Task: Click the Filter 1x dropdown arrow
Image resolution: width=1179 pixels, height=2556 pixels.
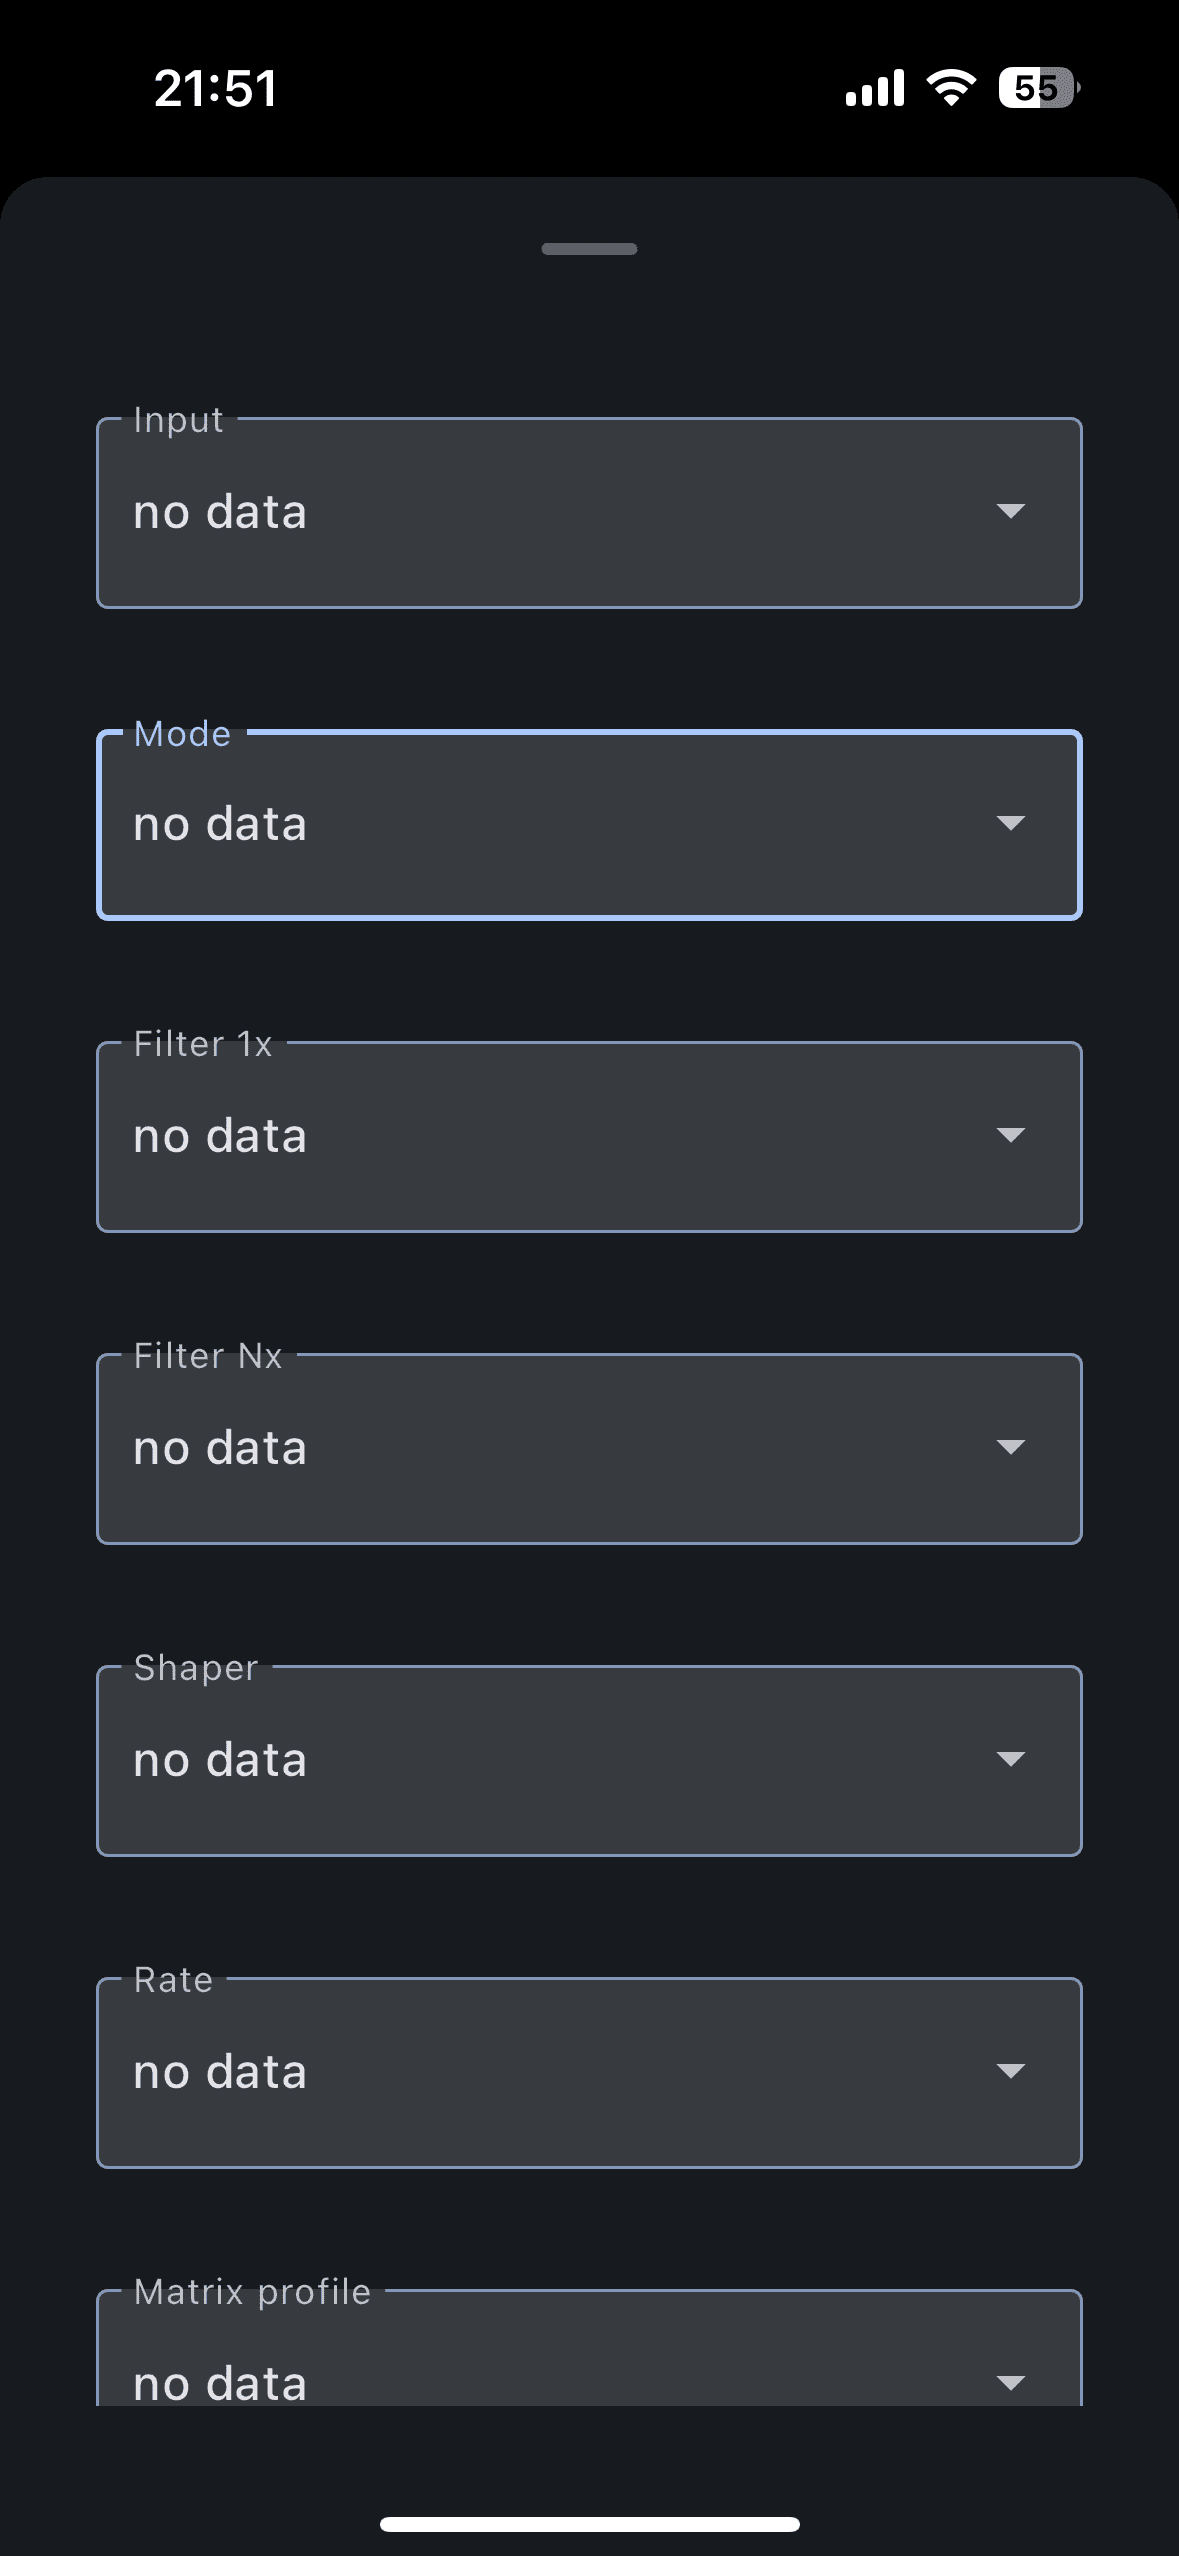Action: [x=1011, y=1135]
